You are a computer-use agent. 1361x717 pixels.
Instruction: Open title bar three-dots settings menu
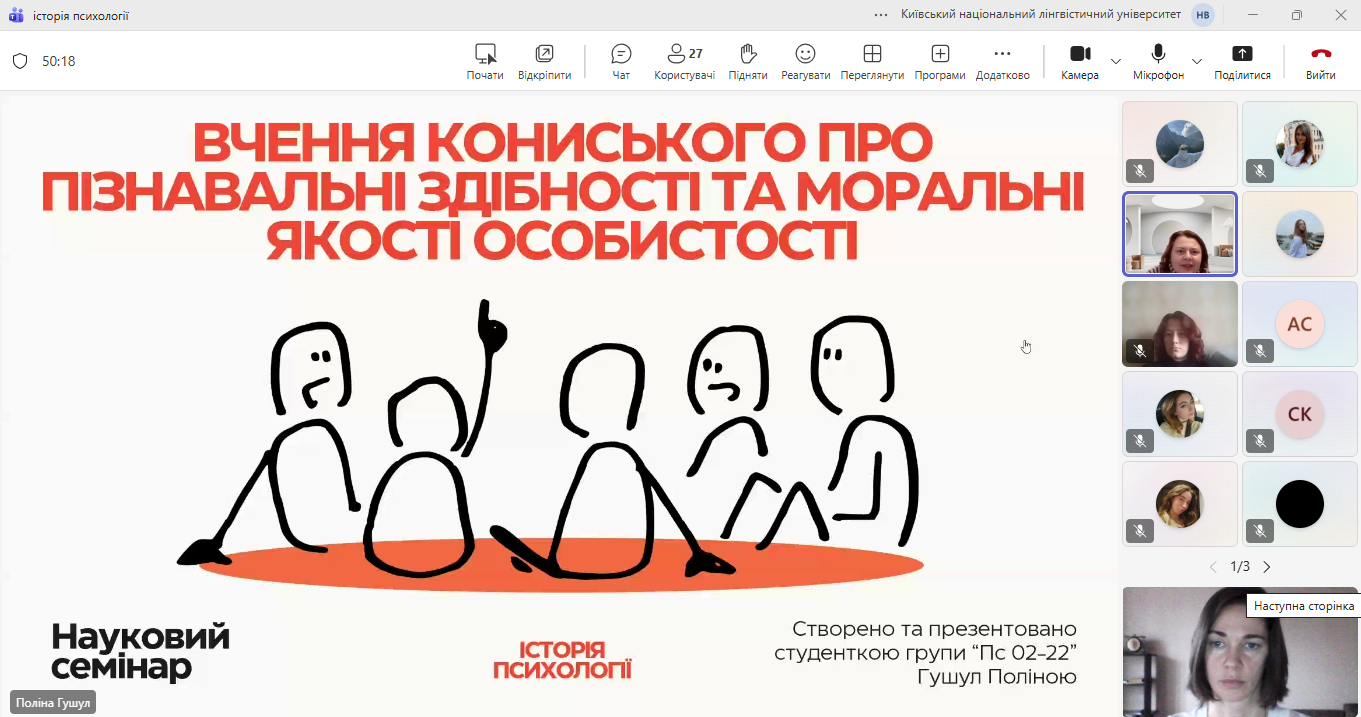pyautogui.click(x=881, y=15)
